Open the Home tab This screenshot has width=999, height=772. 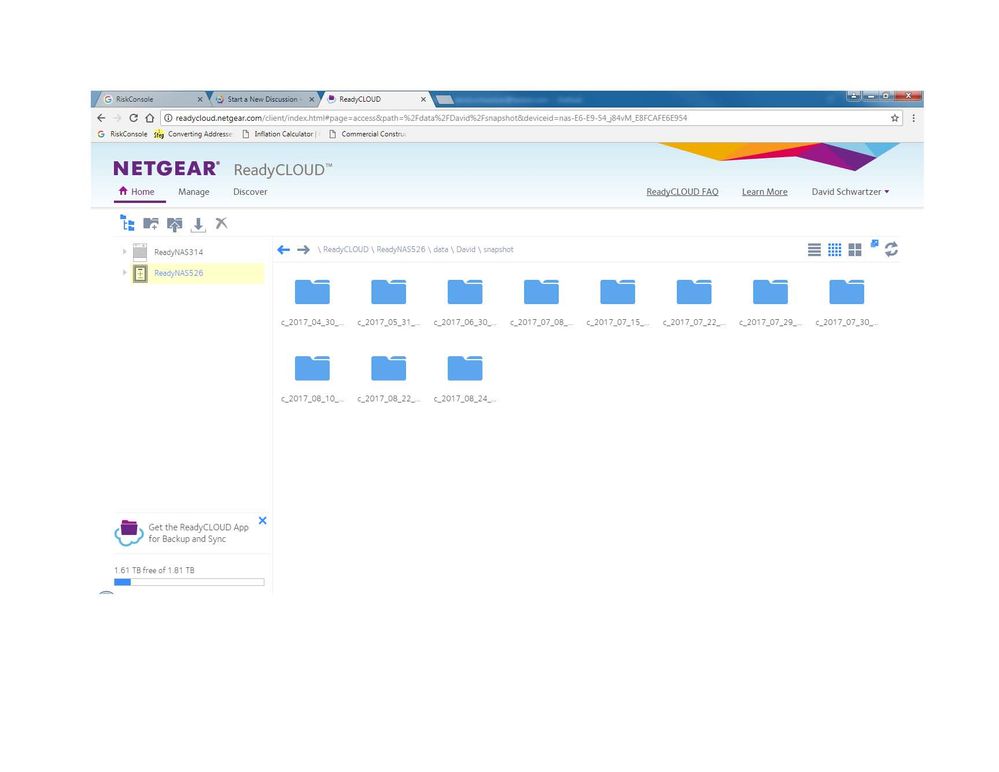tap(137, 192)
